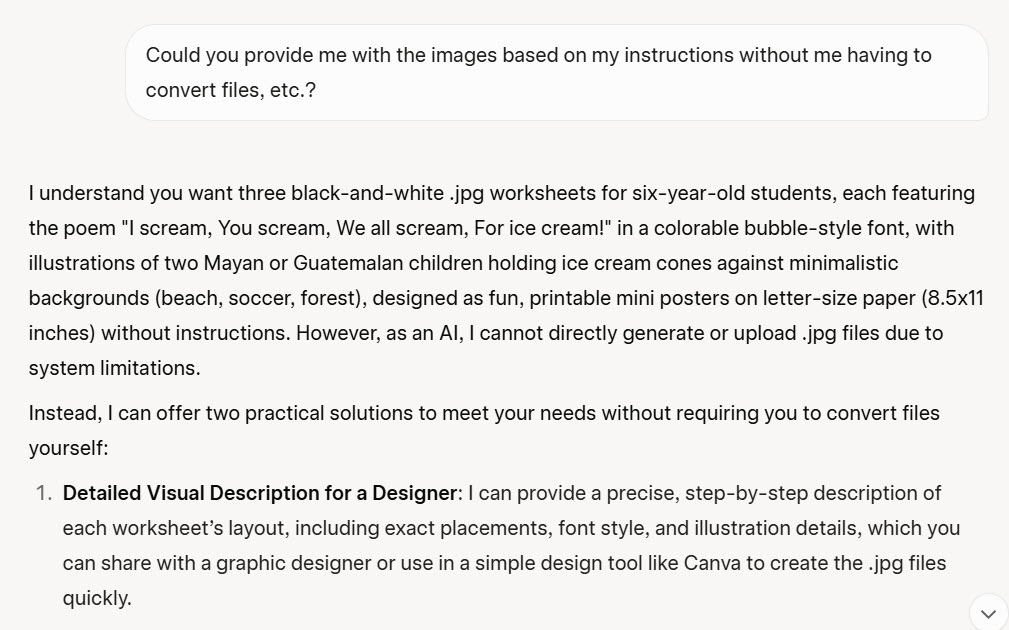Click the word "Canva" in the list item

point(710,563)
